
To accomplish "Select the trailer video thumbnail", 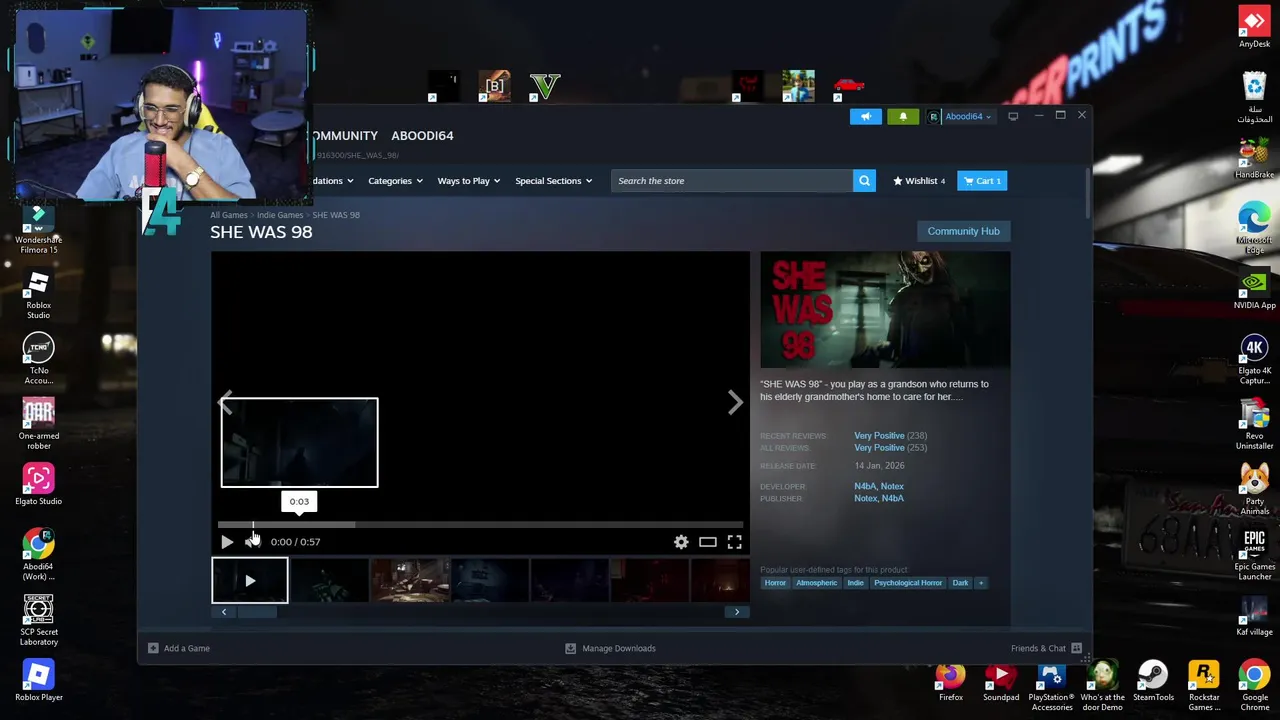I will pos(250,581).
